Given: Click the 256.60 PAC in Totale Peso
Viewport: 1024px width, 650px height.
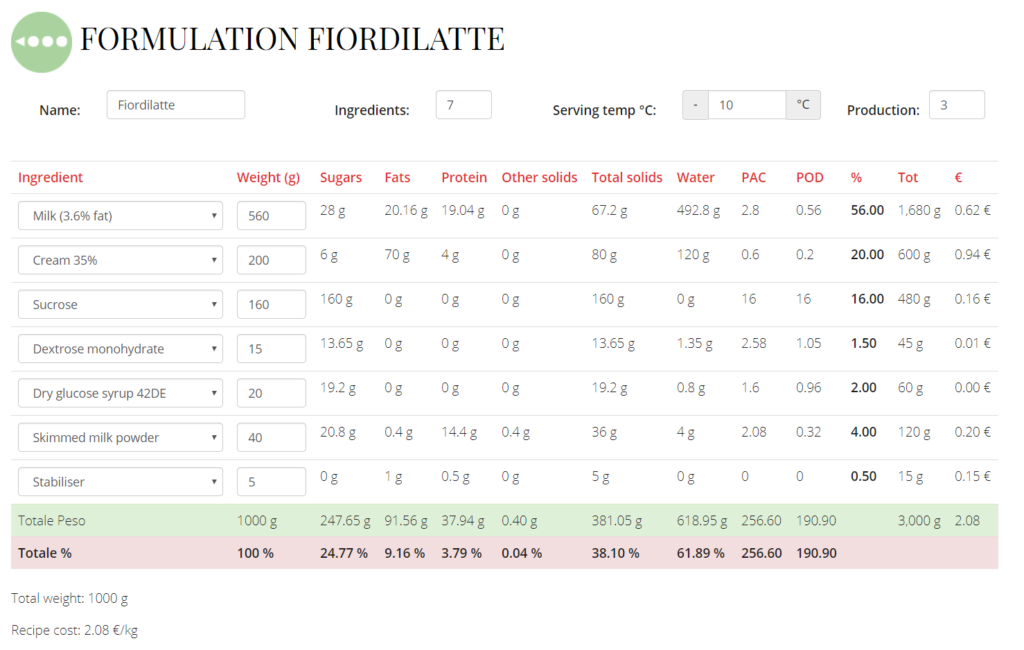Looking at the screenshot, I should pos(761,521).
